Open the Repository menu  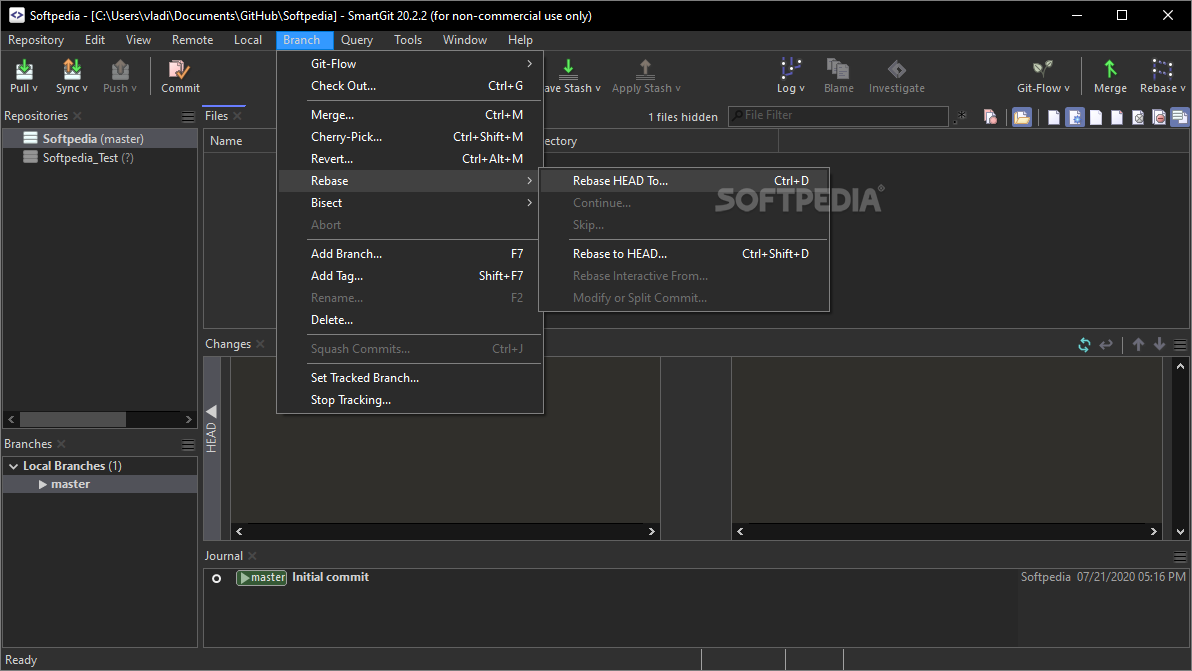[36, 40]
